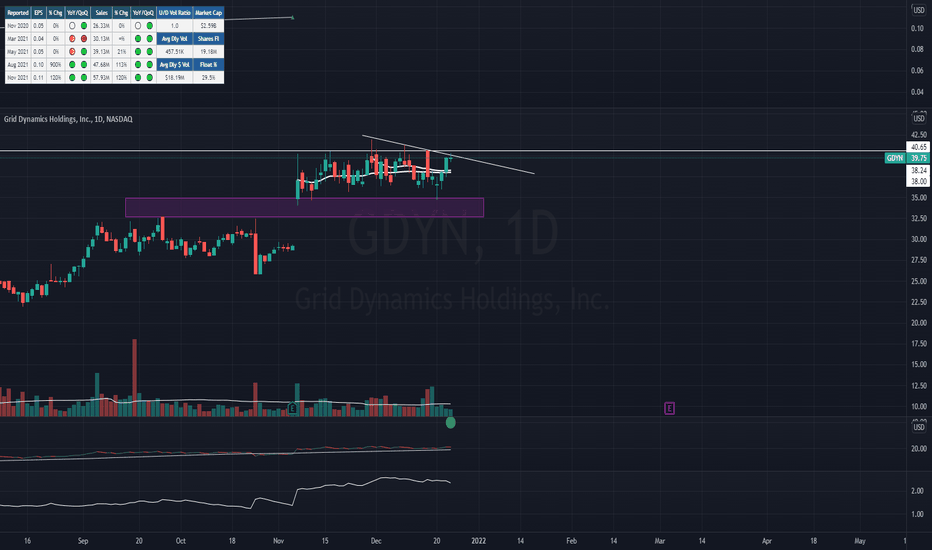Click the white EPS YoY circle for Nov 2020
The image size is (932, 550).
point(72,26)
